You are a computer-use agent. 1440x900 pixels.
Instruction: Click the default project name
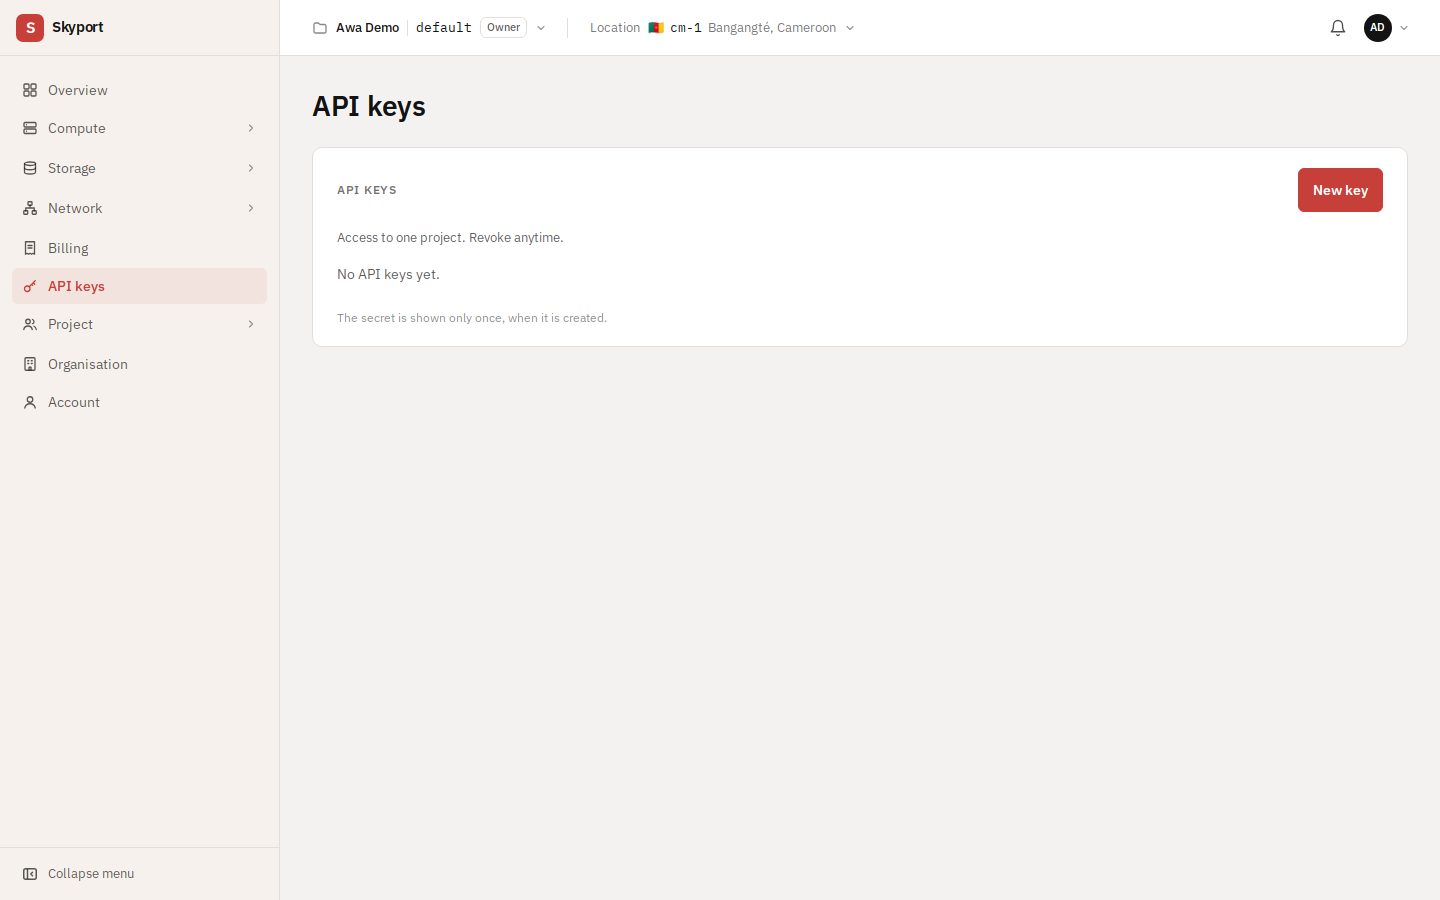[x=444, y=28]
